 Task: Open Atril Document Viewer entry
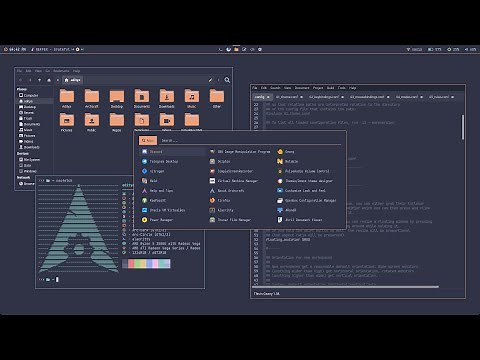308,220
